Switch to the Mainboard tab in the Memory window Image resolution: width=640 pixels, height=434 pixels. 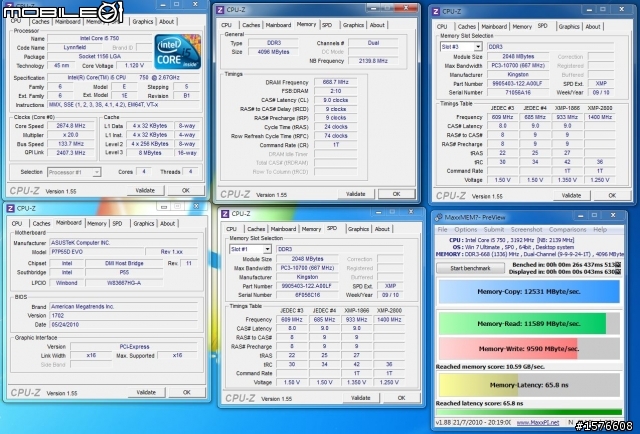click(278, 25)
